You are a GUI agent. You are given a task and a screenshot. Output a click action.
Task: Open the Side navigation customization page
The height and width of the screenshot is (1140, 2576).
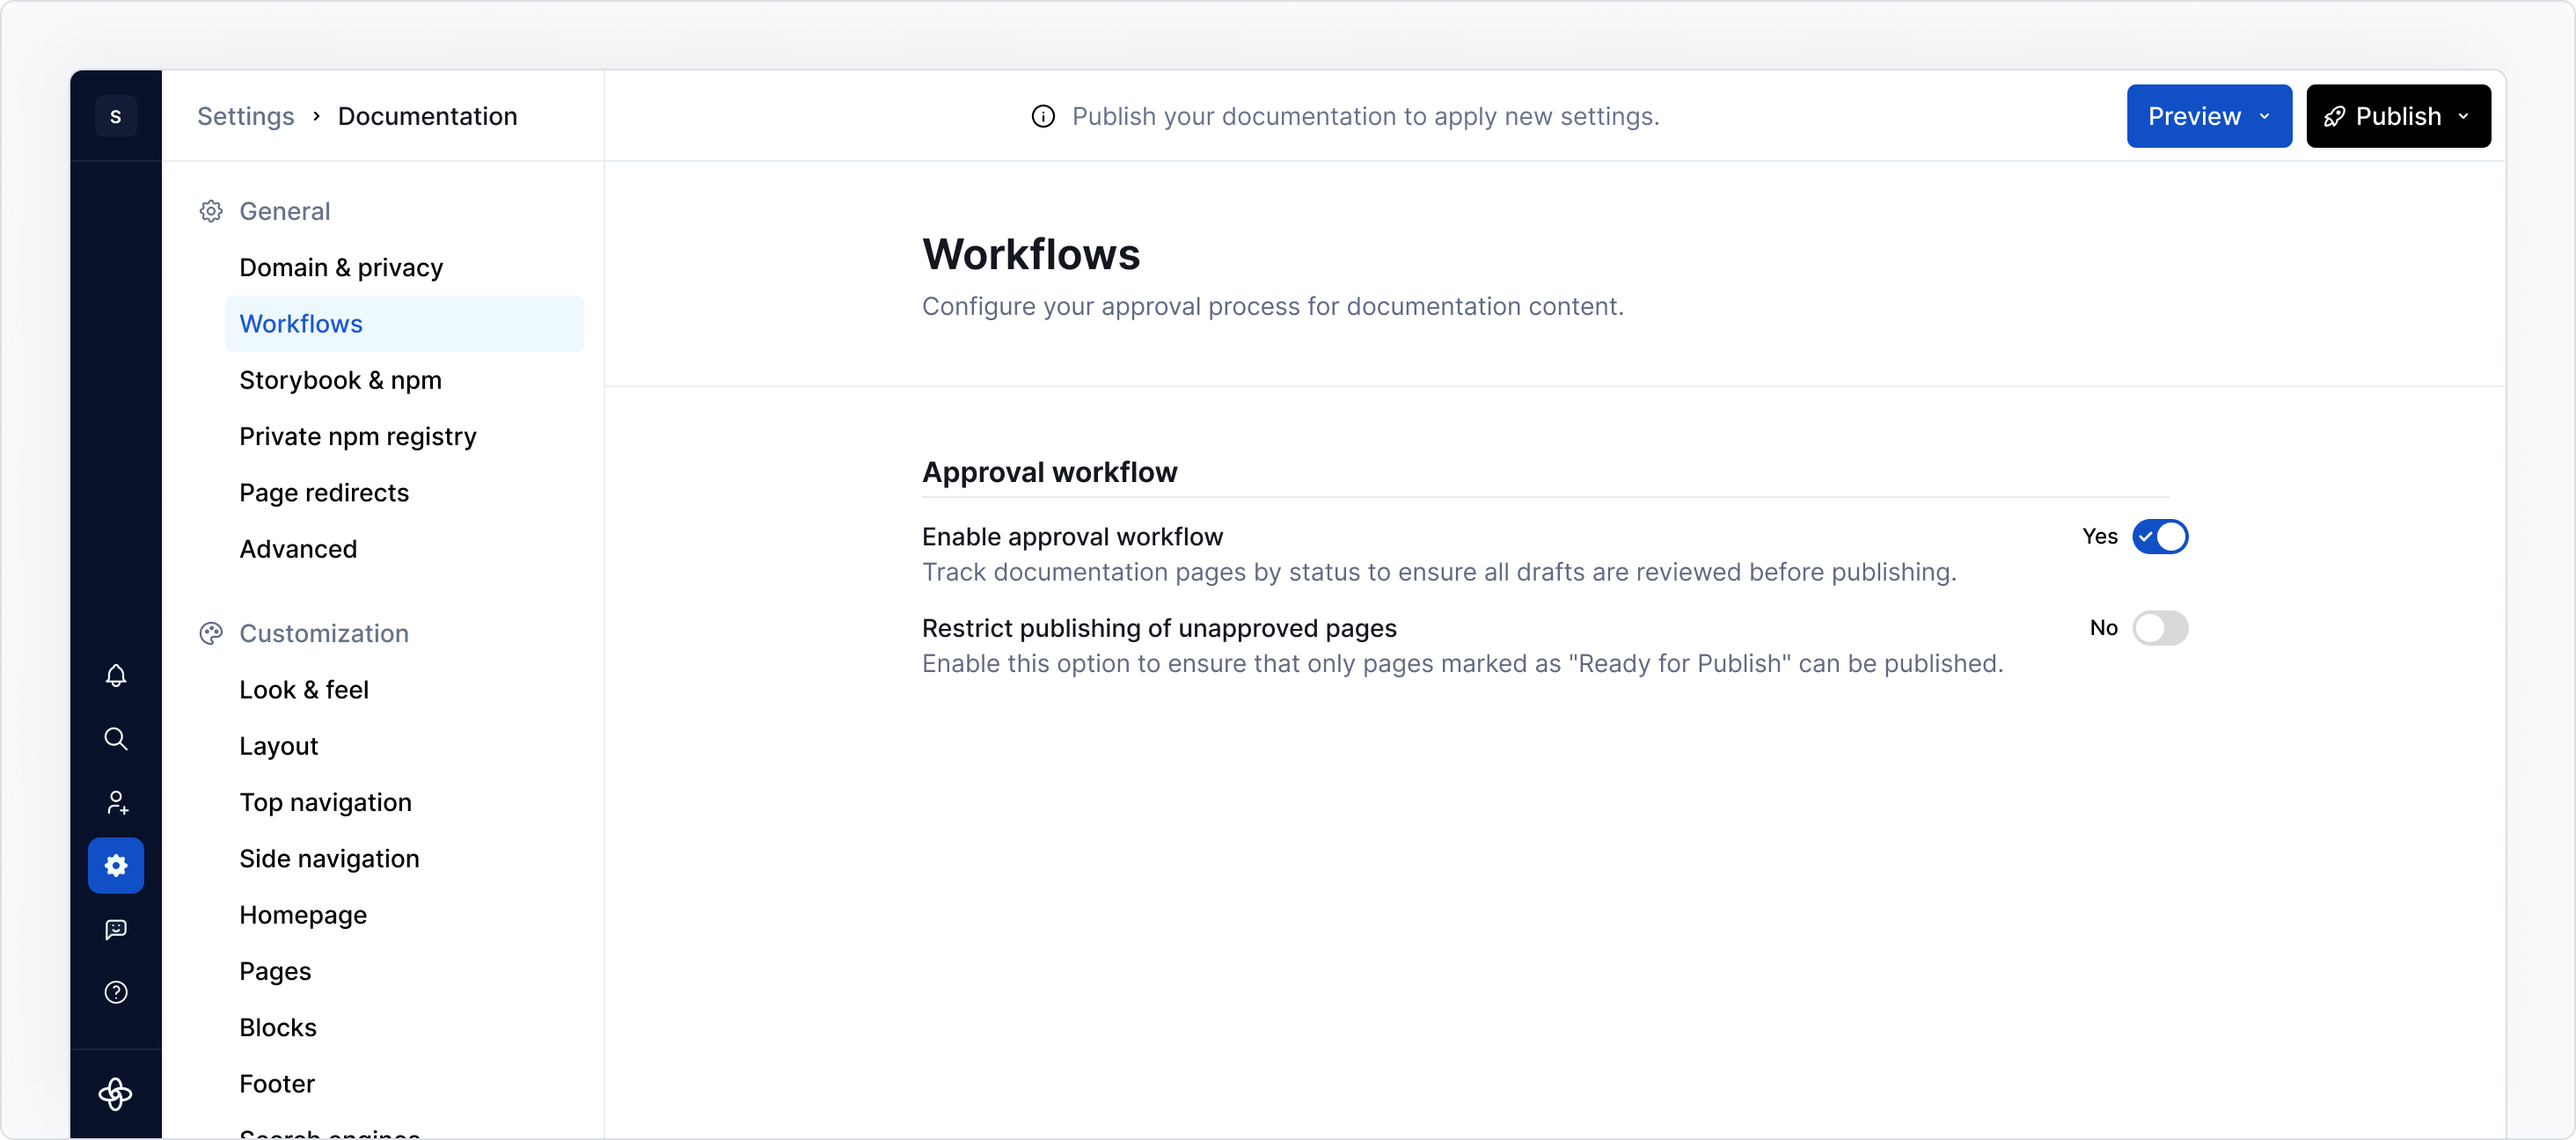click(329, 858)
